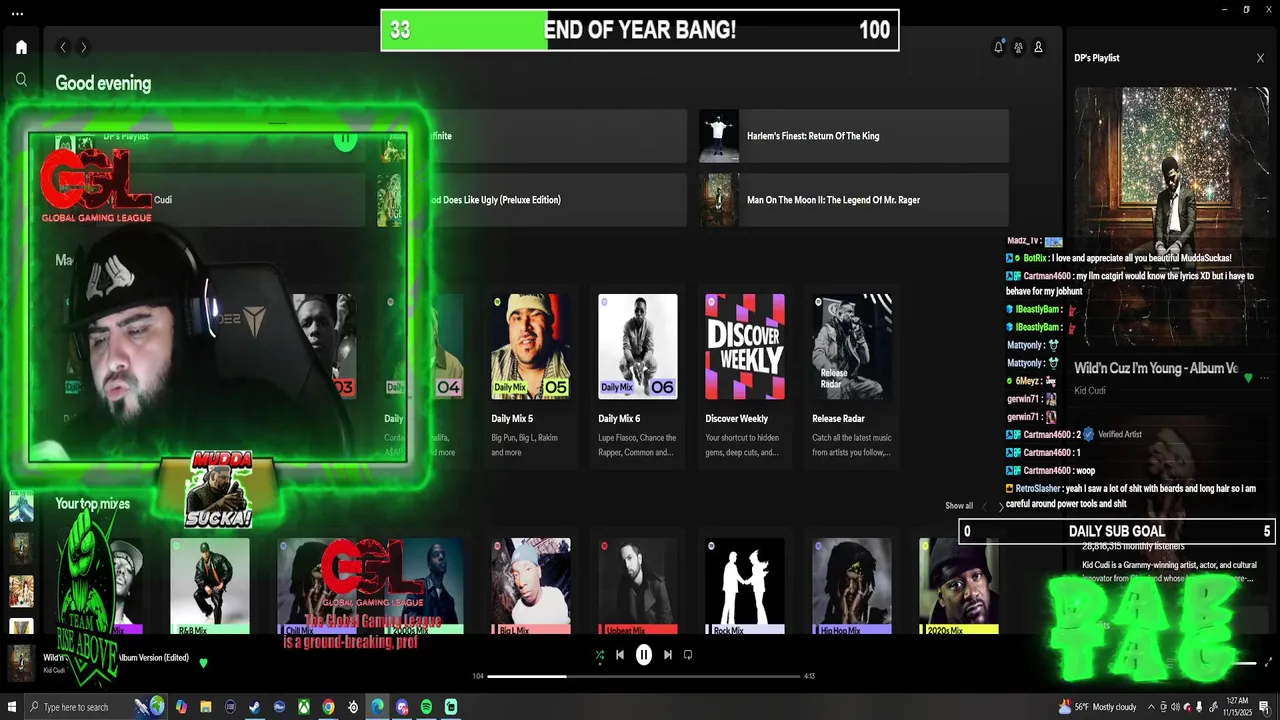The height and width of the screenshot is (720, 1280).
Task: Open the notifications bell
Action: [998, 47]
